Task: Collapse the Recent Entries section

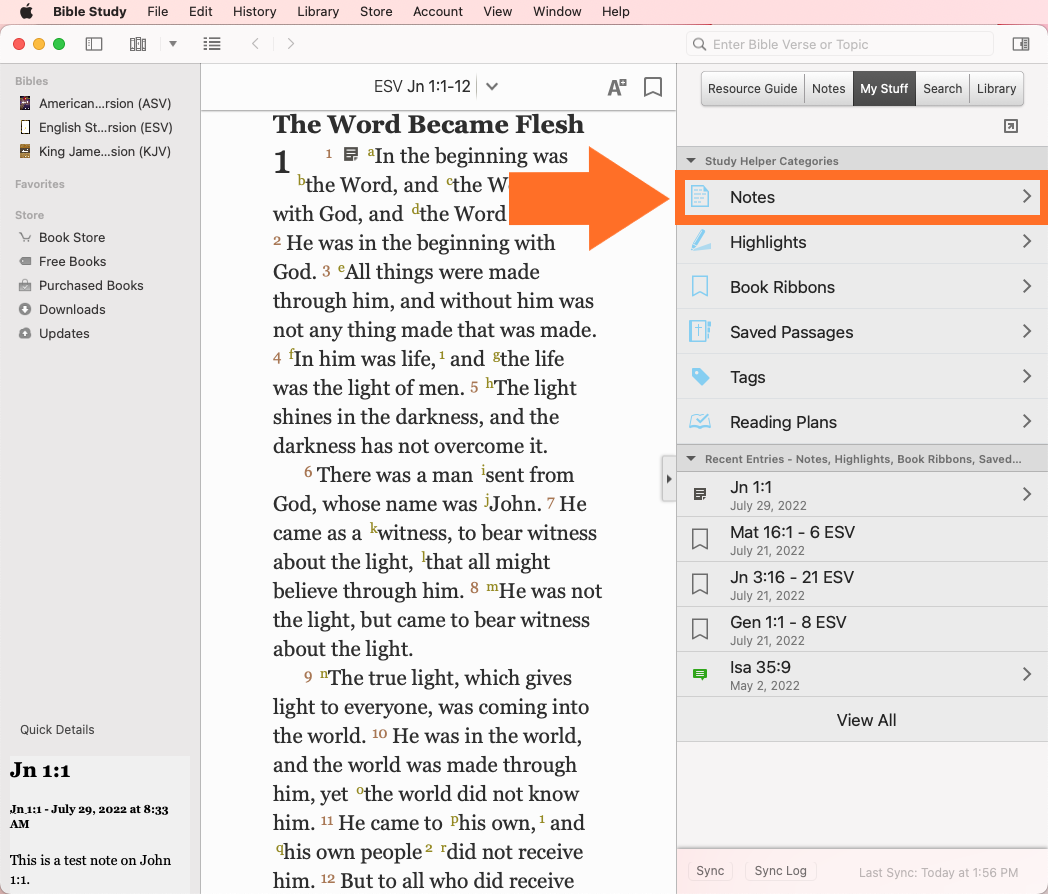Action: [x=690, y=459]
